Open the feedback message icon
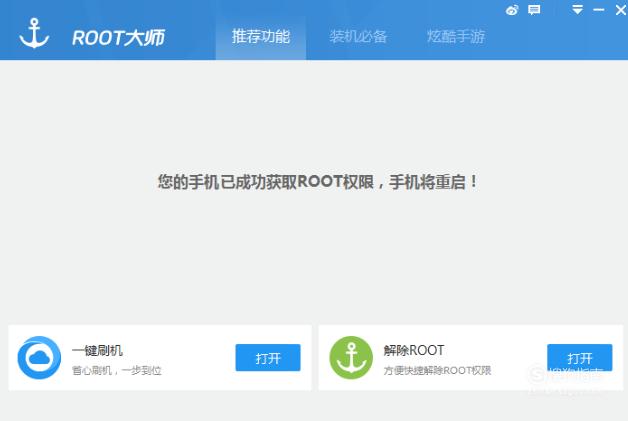 coord(534,10)
